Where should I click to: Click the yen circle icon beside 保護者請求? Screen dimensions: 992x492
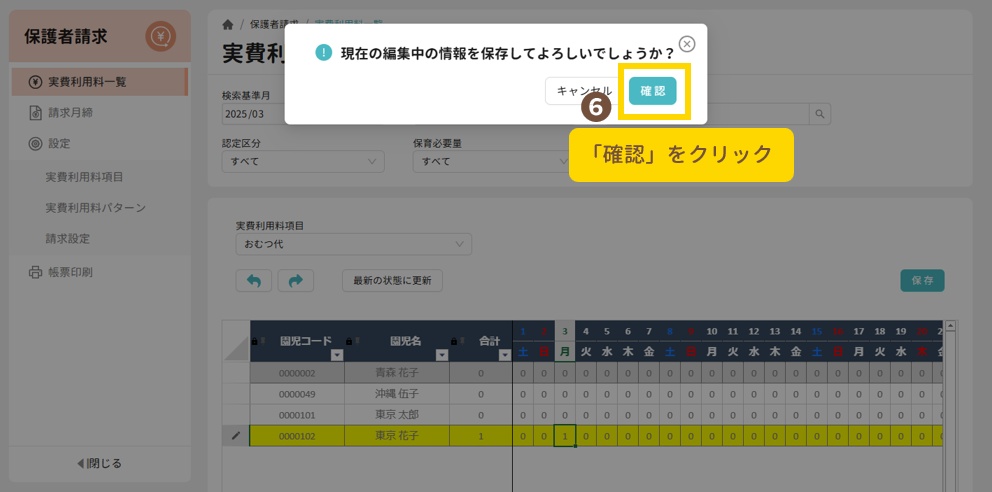(160, 37)
